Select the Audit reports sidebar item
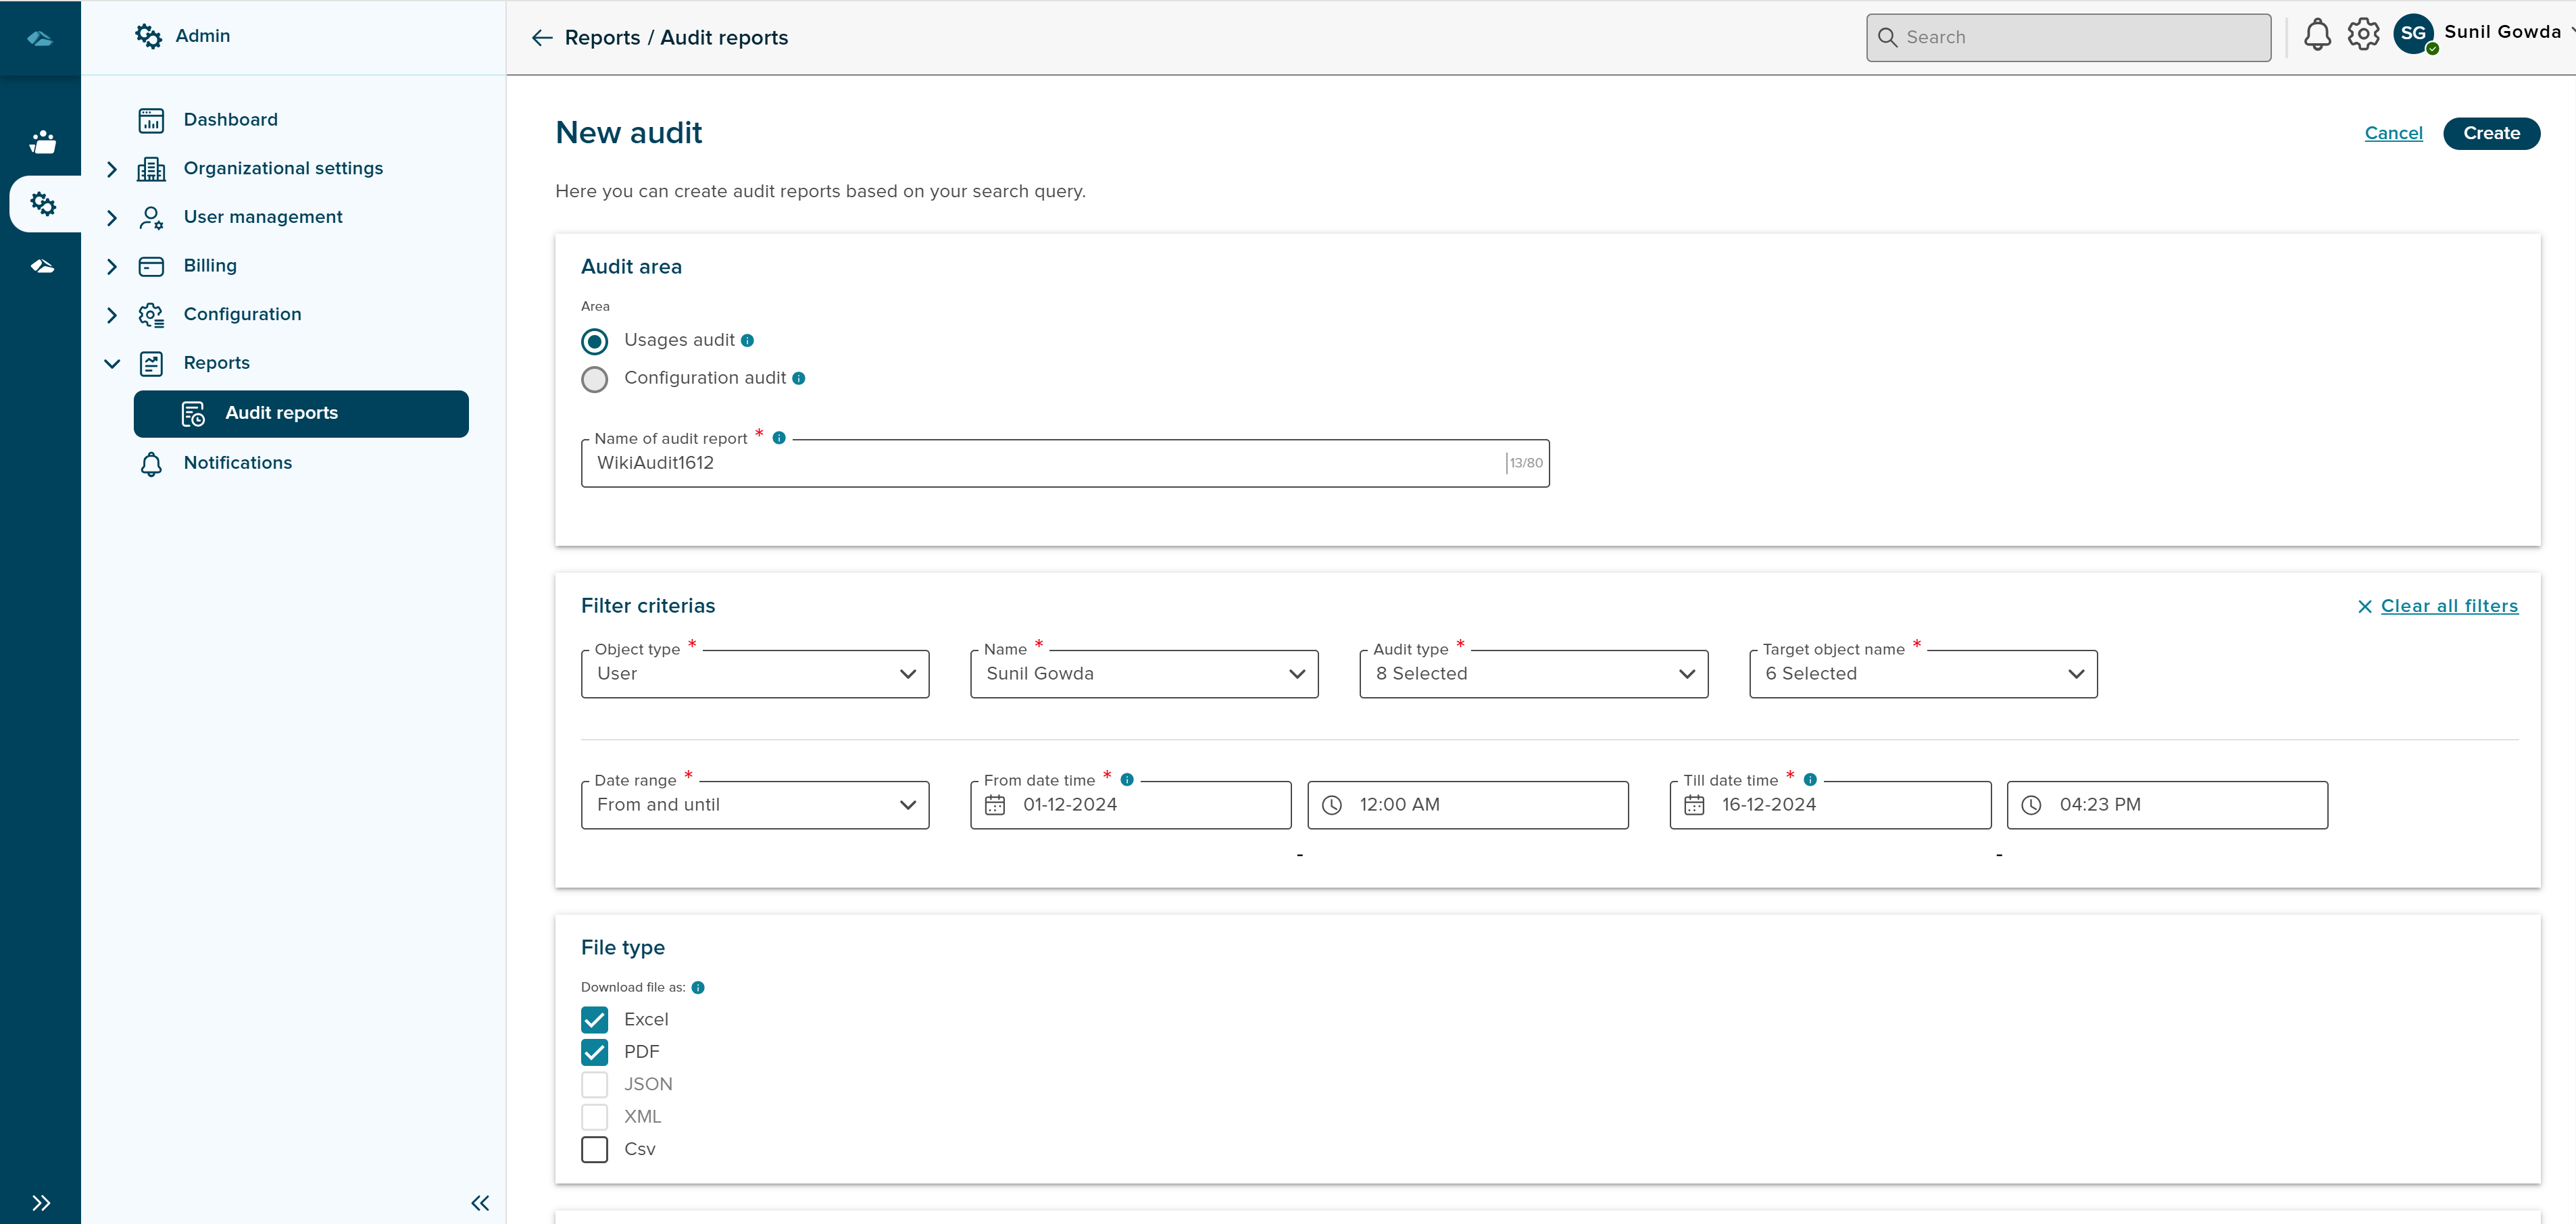Viewport: 2576px width, 1224px height. point(280,413)
